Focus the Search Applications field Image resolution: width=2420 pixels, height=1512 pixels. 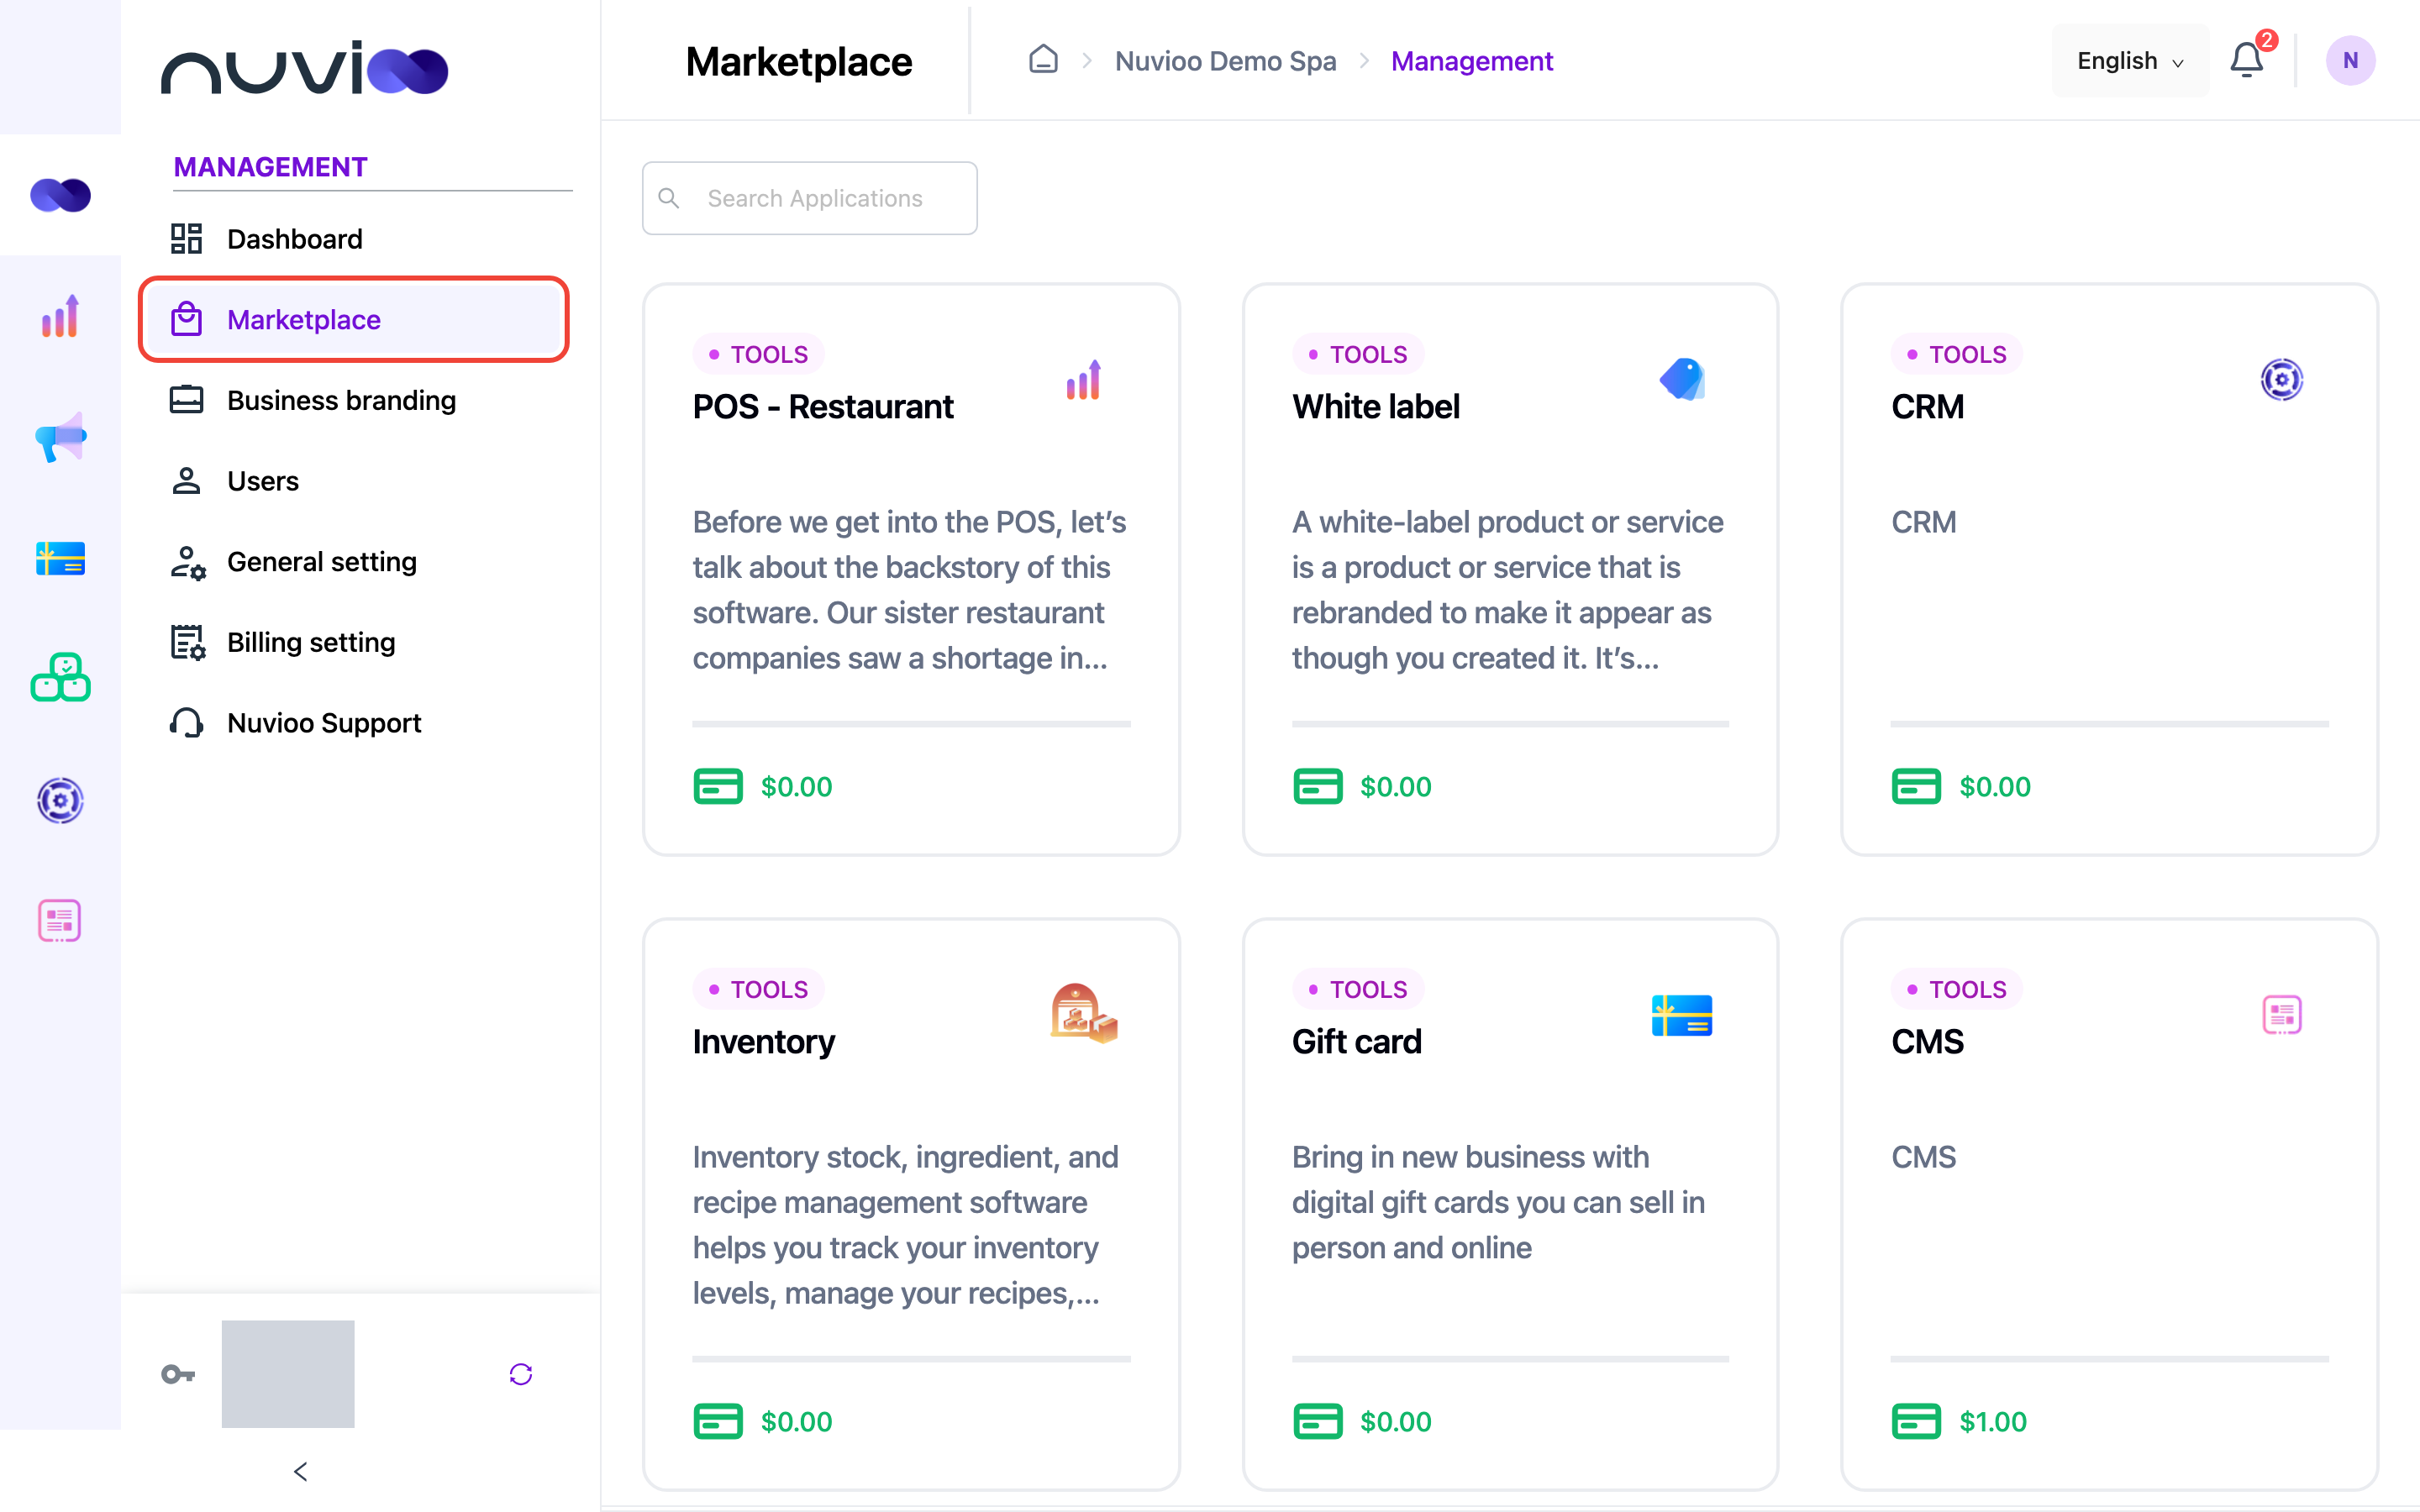coord(809,198)
